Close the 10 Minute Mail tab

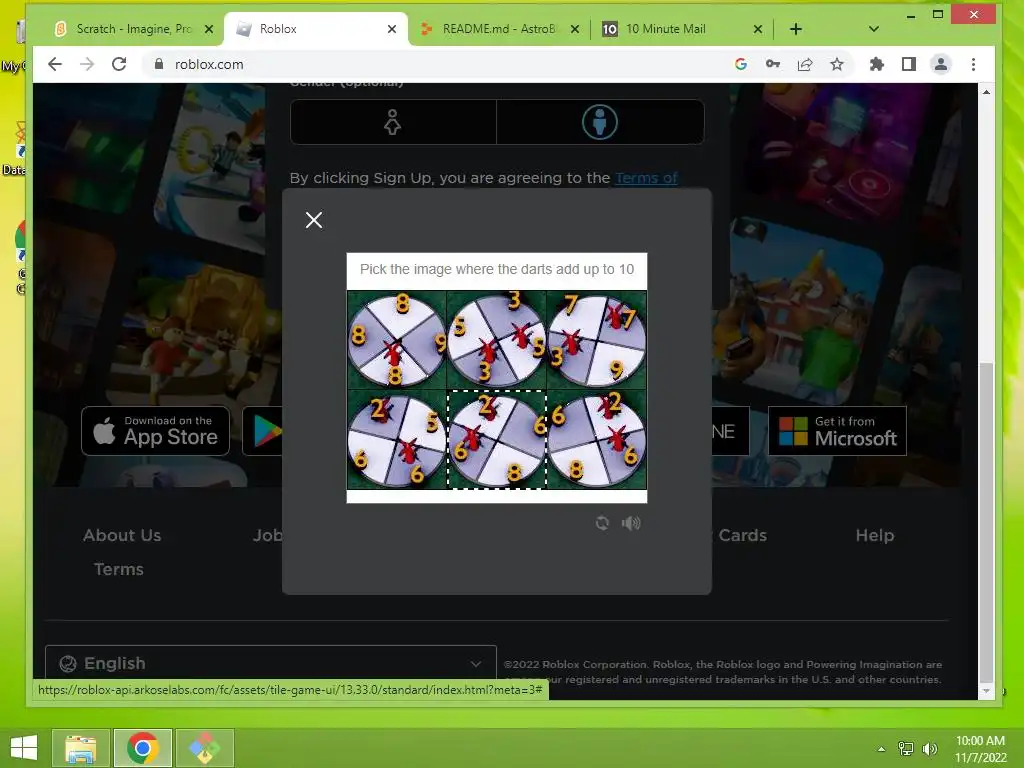pyautogui.click(x=758, y=29)
